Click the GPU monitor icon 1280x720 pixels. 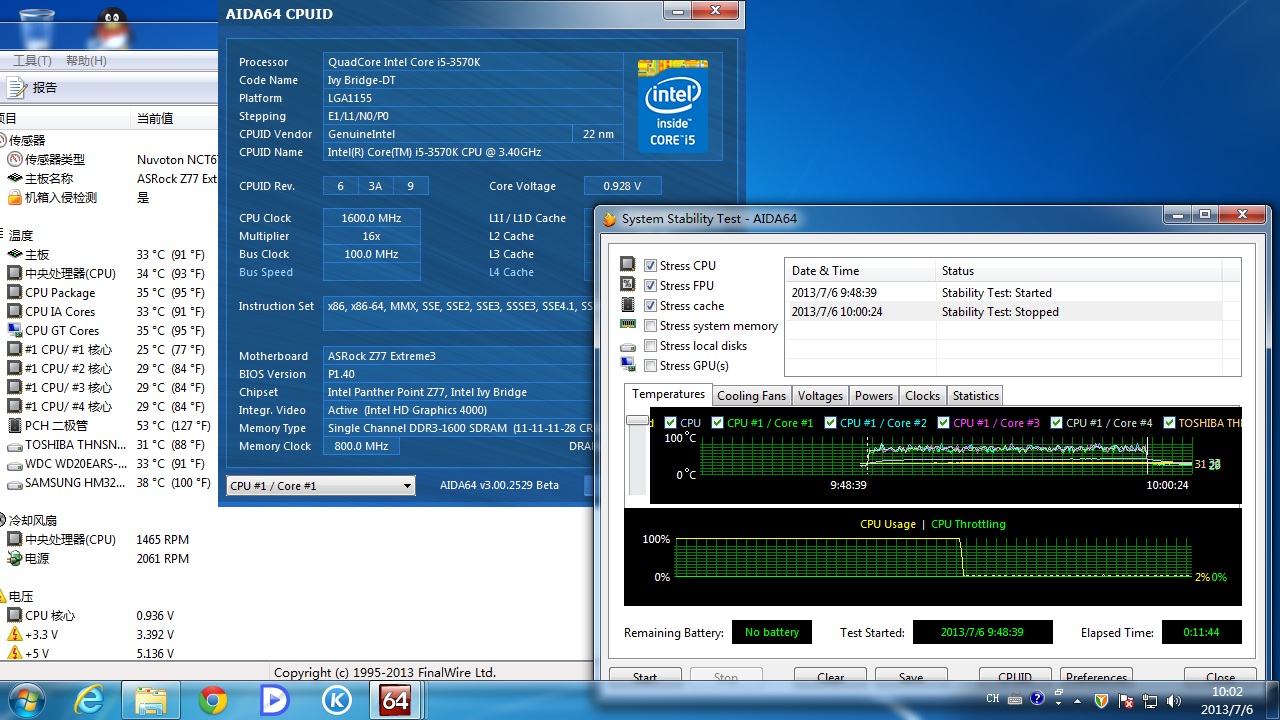click(627, 365)
